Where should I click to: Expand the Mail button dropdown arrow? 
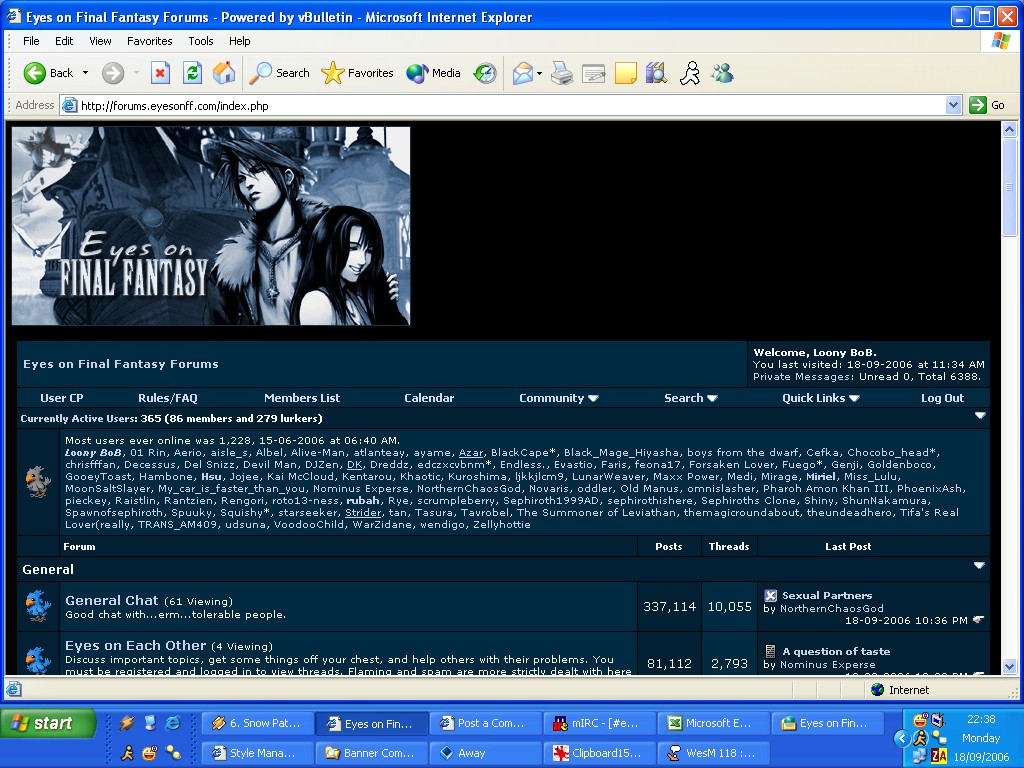pos(539,73)
